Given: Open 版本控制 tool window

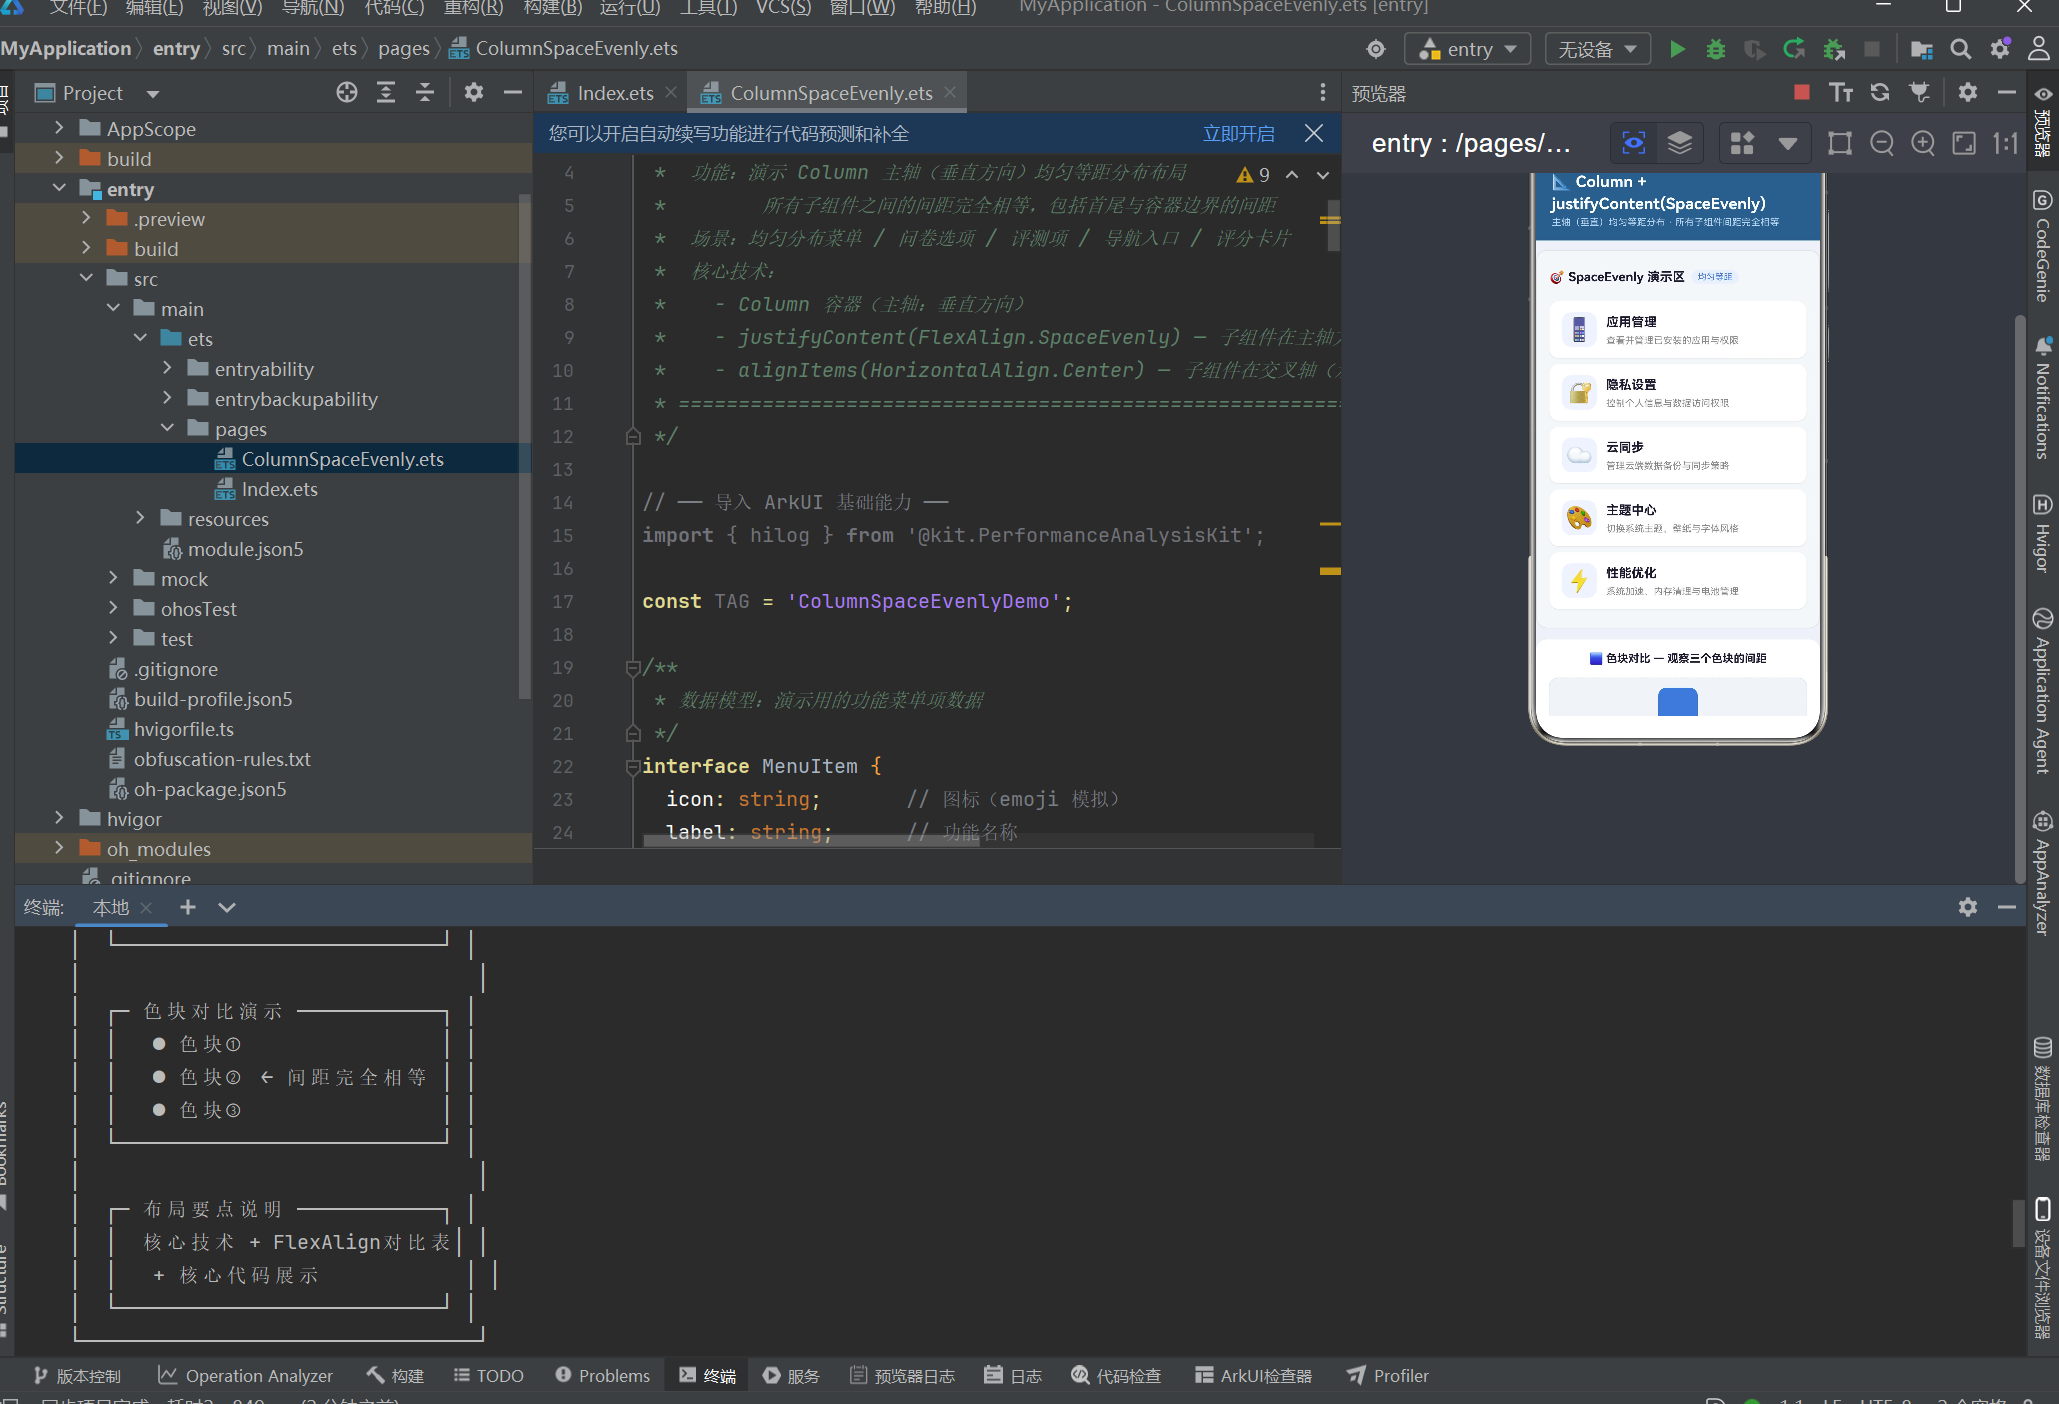Looking at the screenshot, I should click(77, 1376).
